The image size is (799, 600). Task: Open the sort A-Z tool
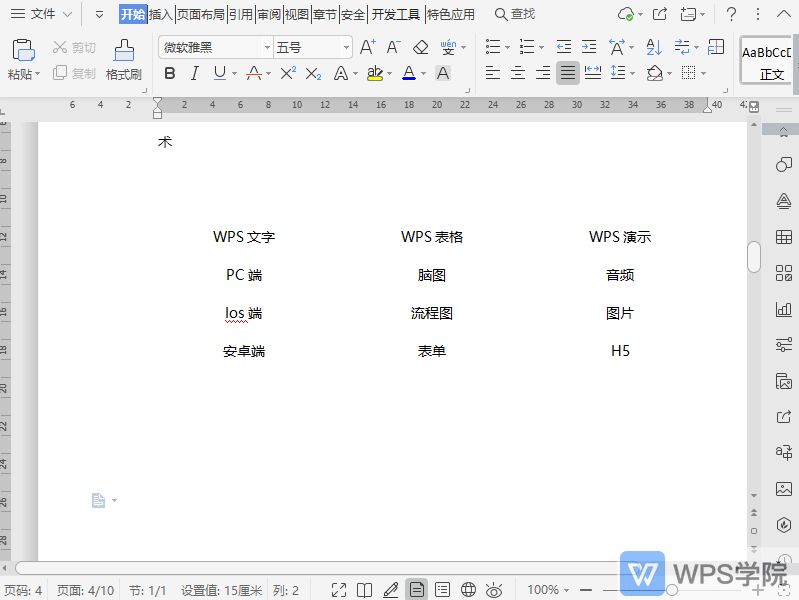[654, 47]
